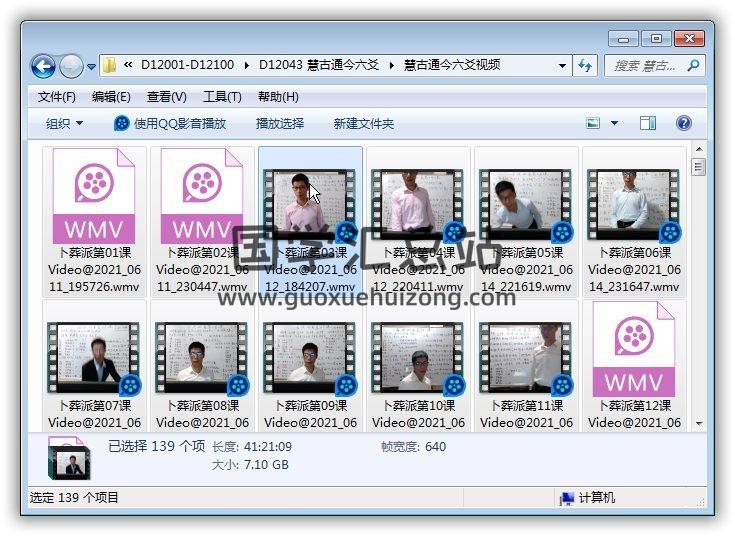735x536 pixels.
Task: Click the 计算机 icon in status bar
Action: [x=567, y=498]
